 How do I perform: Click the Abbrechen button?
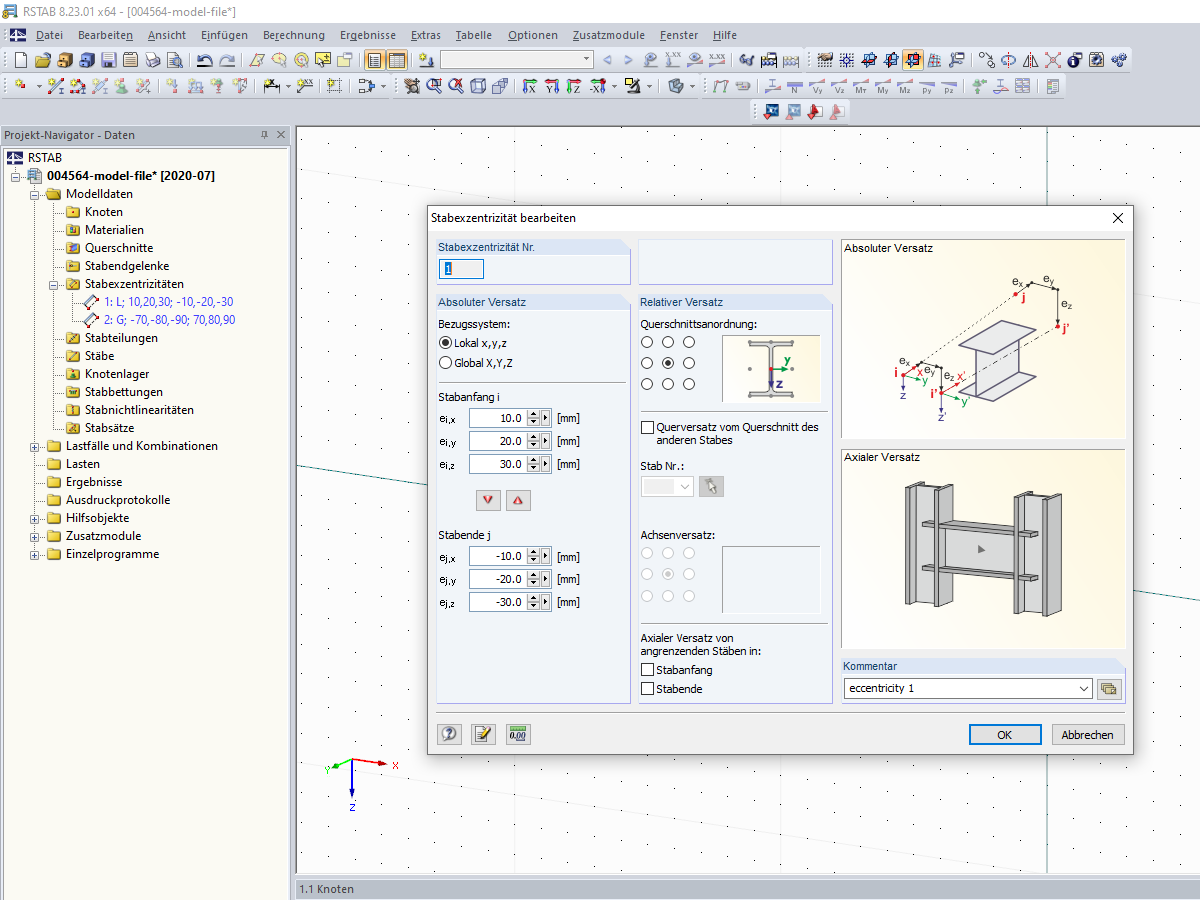click(x=1088, y=734)
